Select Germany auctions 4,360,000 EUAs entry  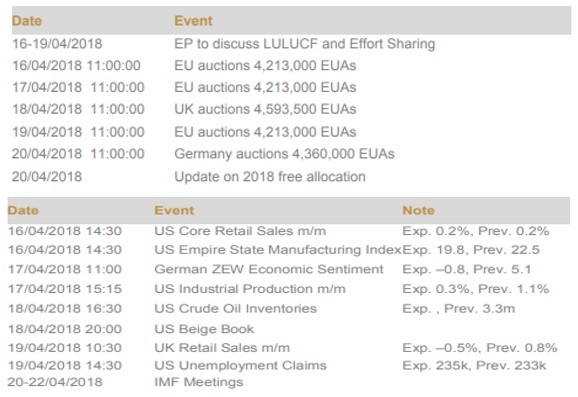click(284, 154)
